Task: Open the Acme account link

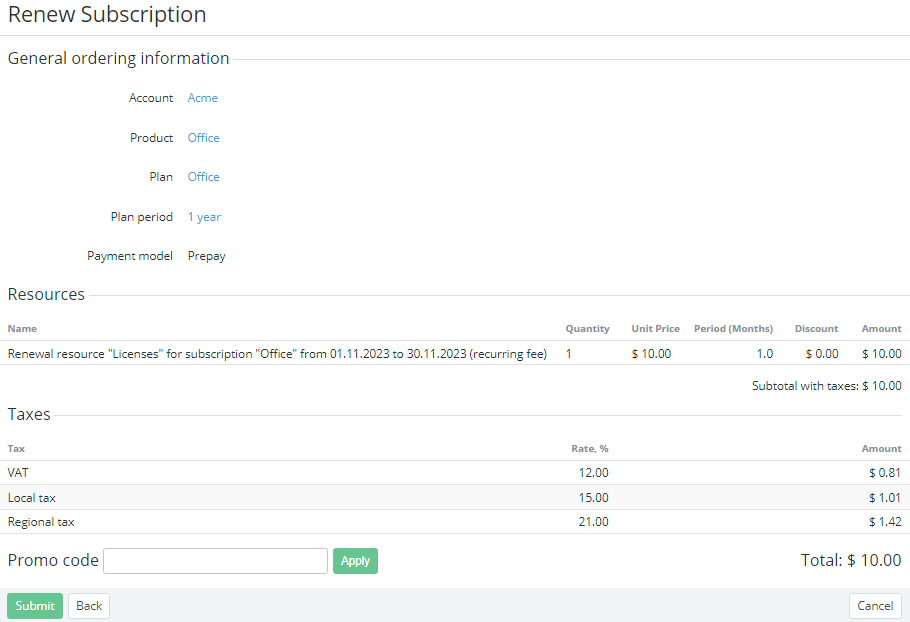Action: (202, 98)
